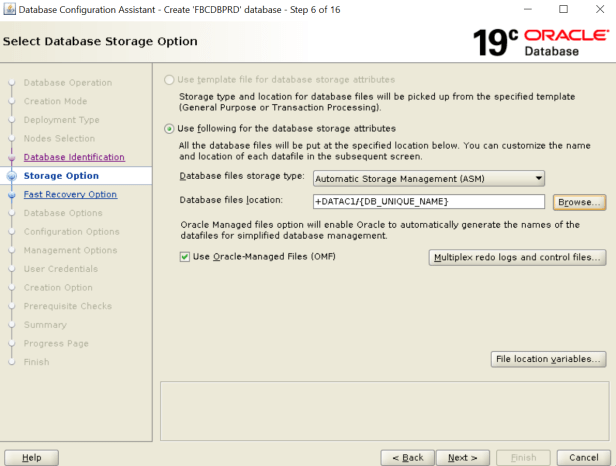
Task: Select Storage Option in the step list
Action: coord(61,176)
